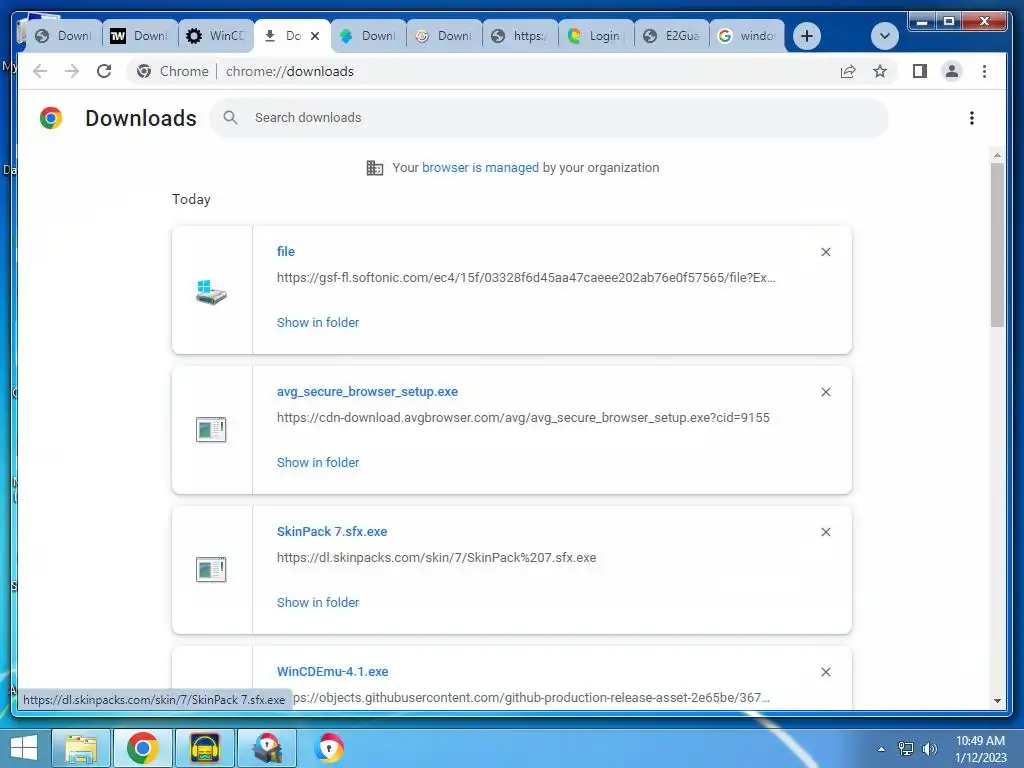Screen dimensions: 1024x768
Task: Show avg_secure_browser_setup.exe in folder
Action: coord(317,462)
